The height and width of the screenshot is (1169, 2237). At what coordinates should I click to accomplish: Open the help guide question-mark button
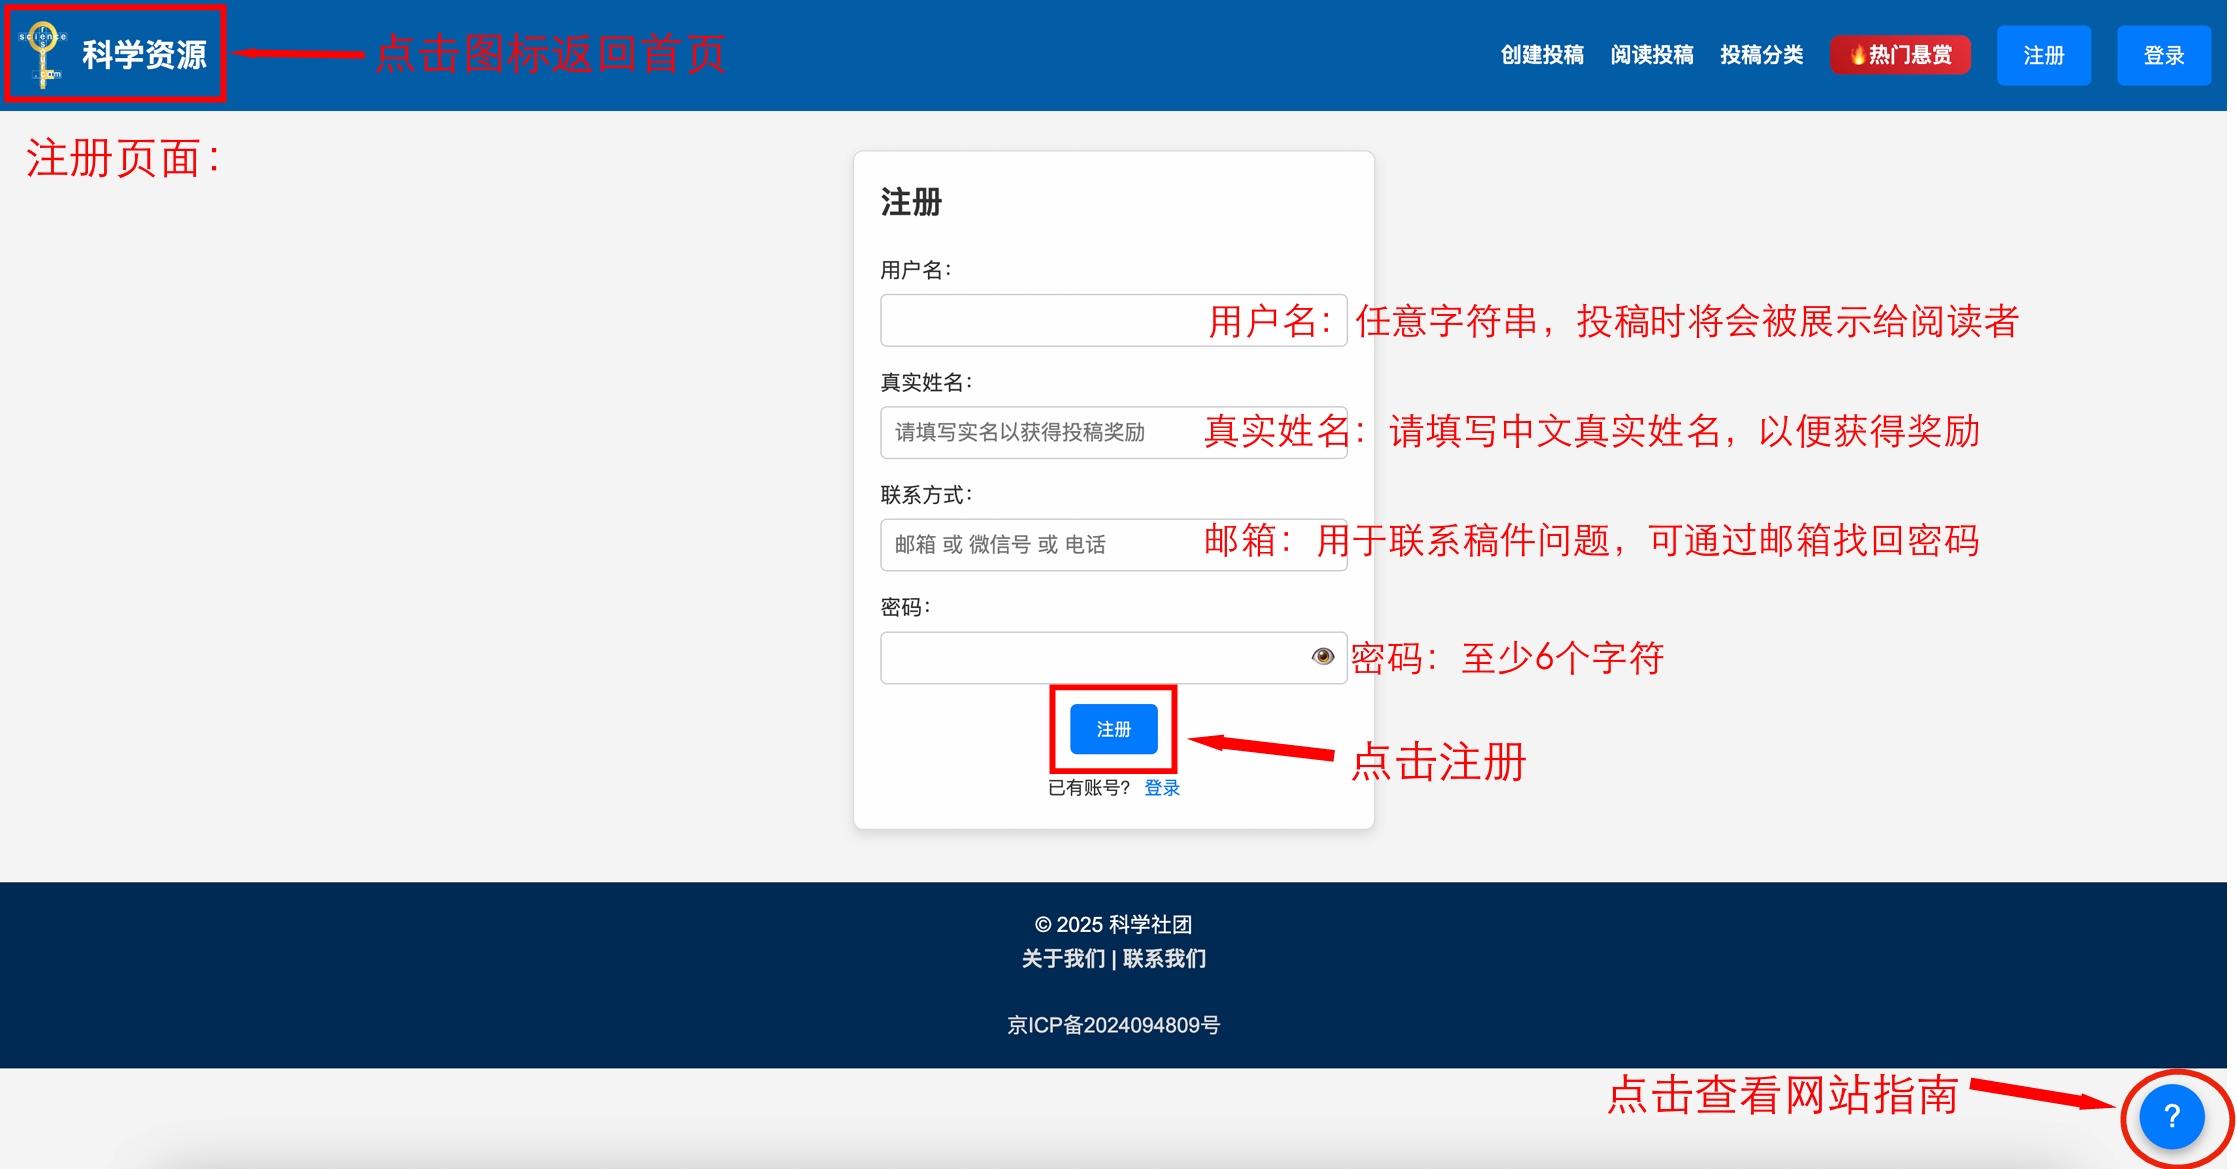coord(2171,1116)
